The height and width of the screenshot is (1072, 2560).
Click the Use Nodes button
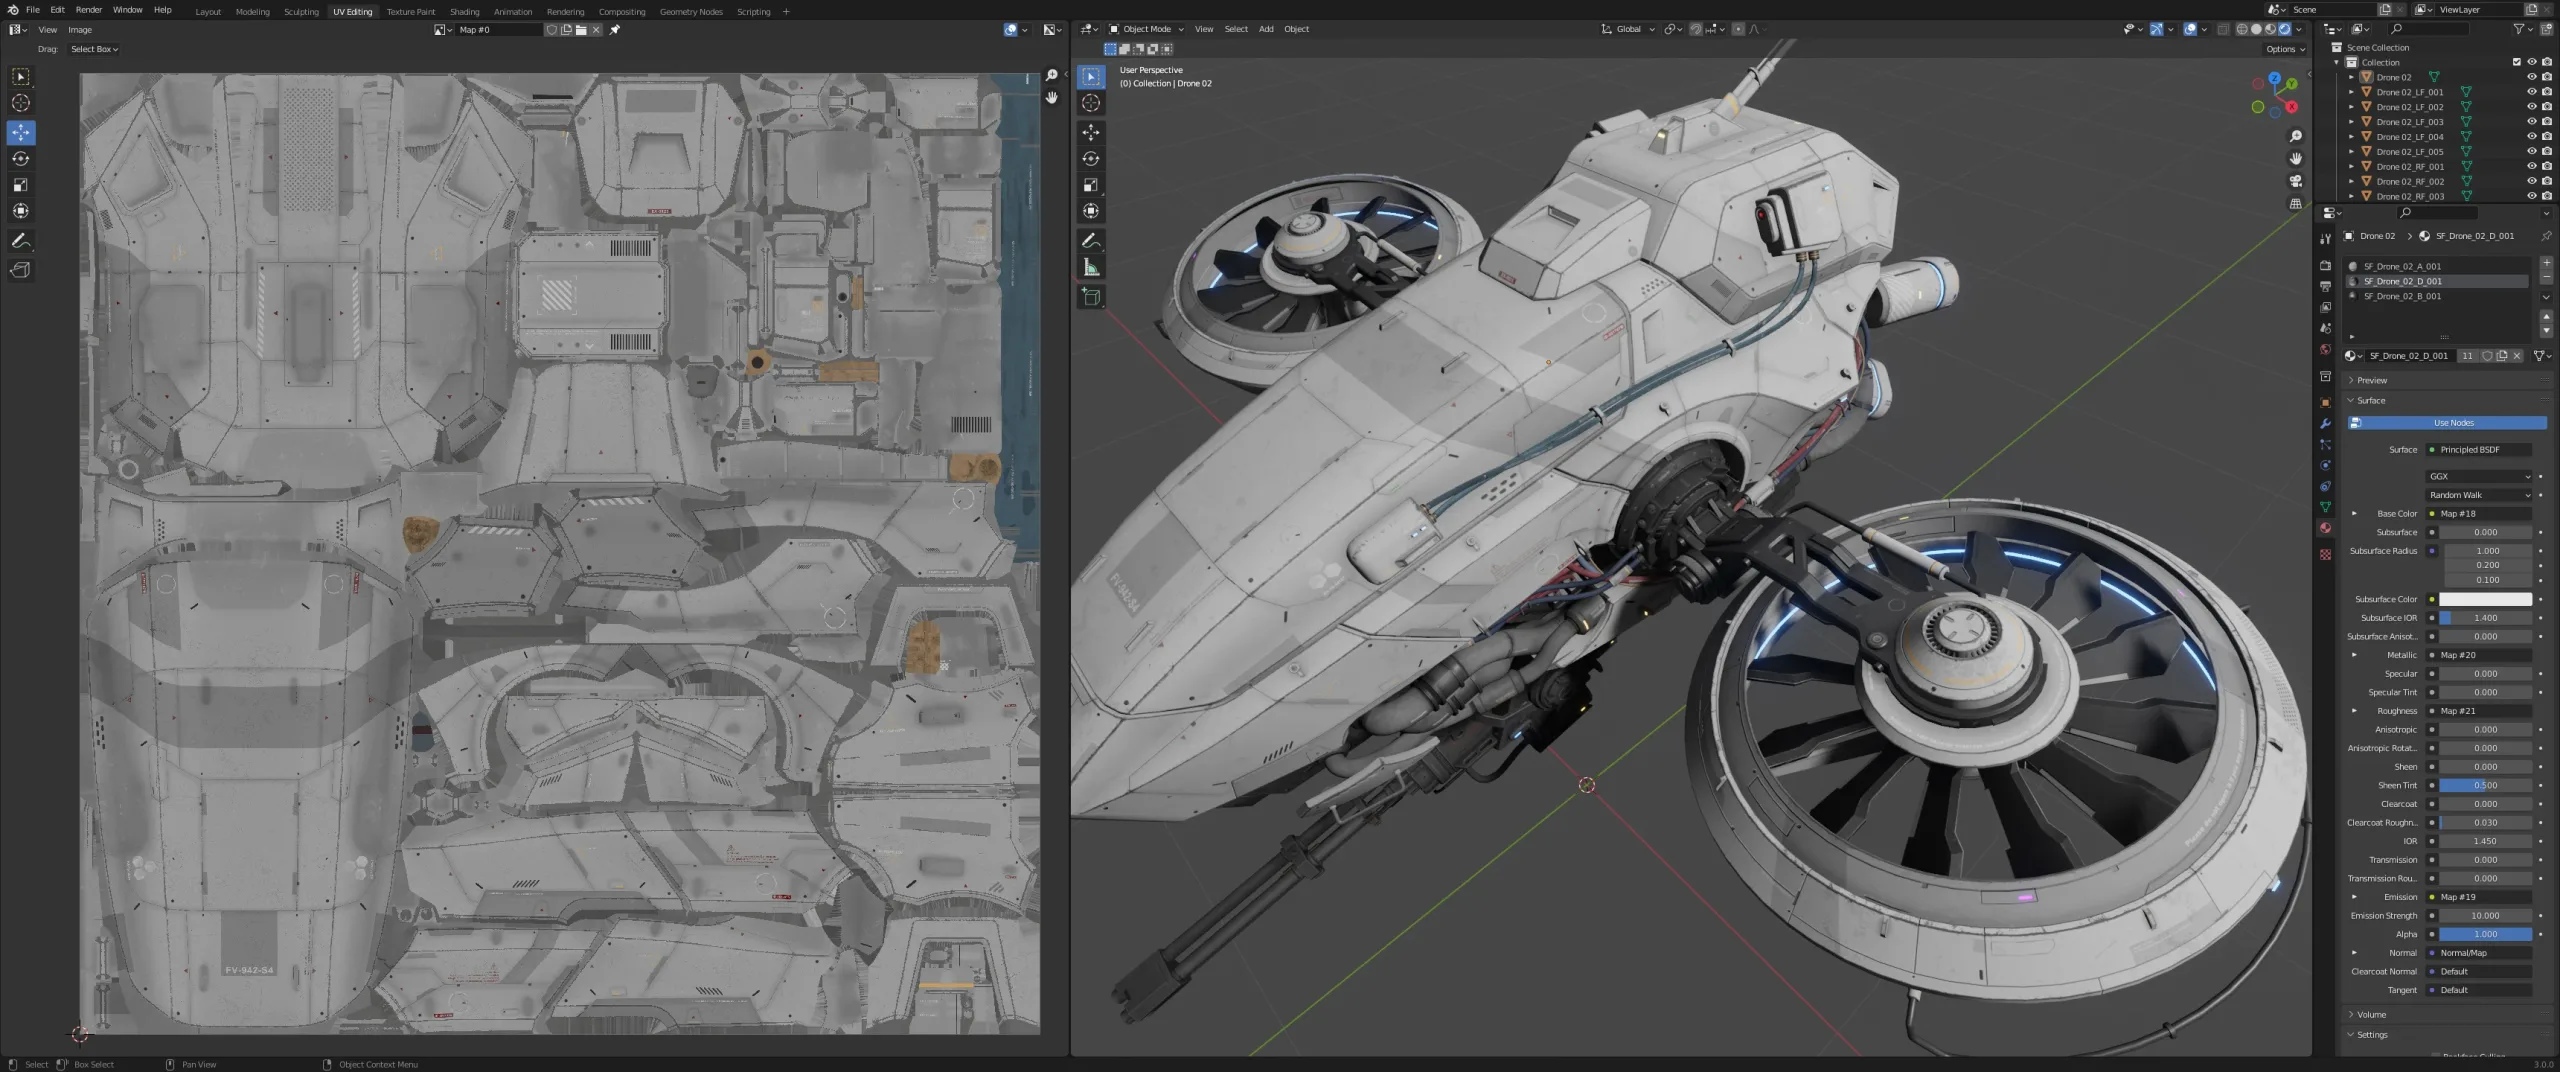click(x=2454, y=422)
